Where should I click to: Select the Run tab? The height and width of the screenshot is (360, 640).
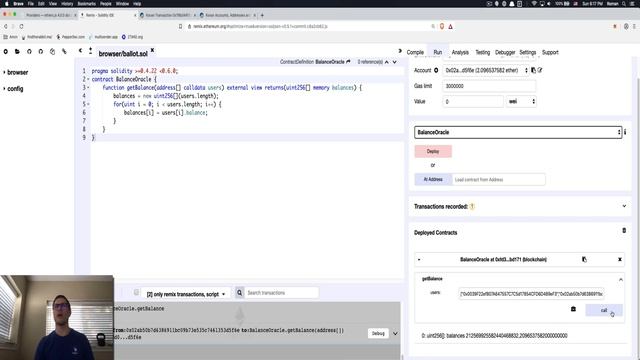coord(438,52)
